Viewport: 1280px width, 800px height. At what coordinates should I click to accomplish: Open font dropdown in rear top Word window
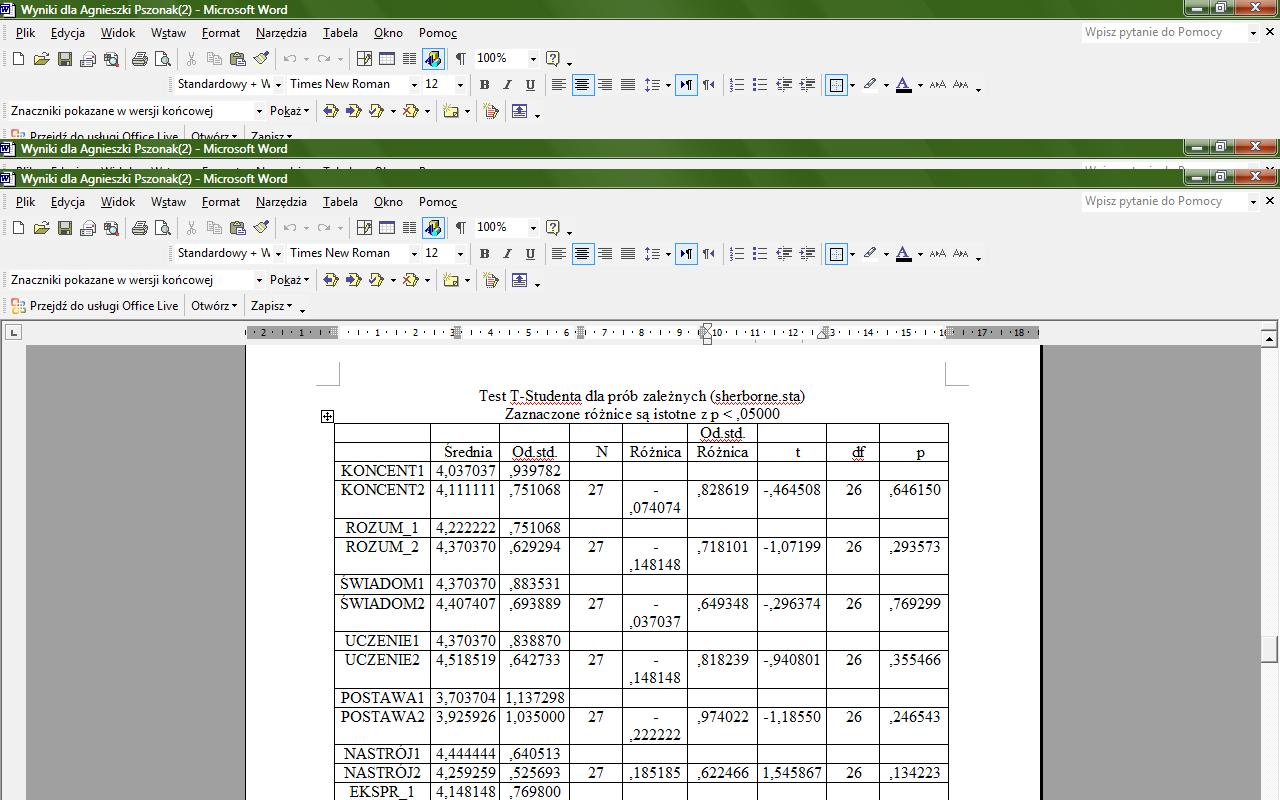414,85
